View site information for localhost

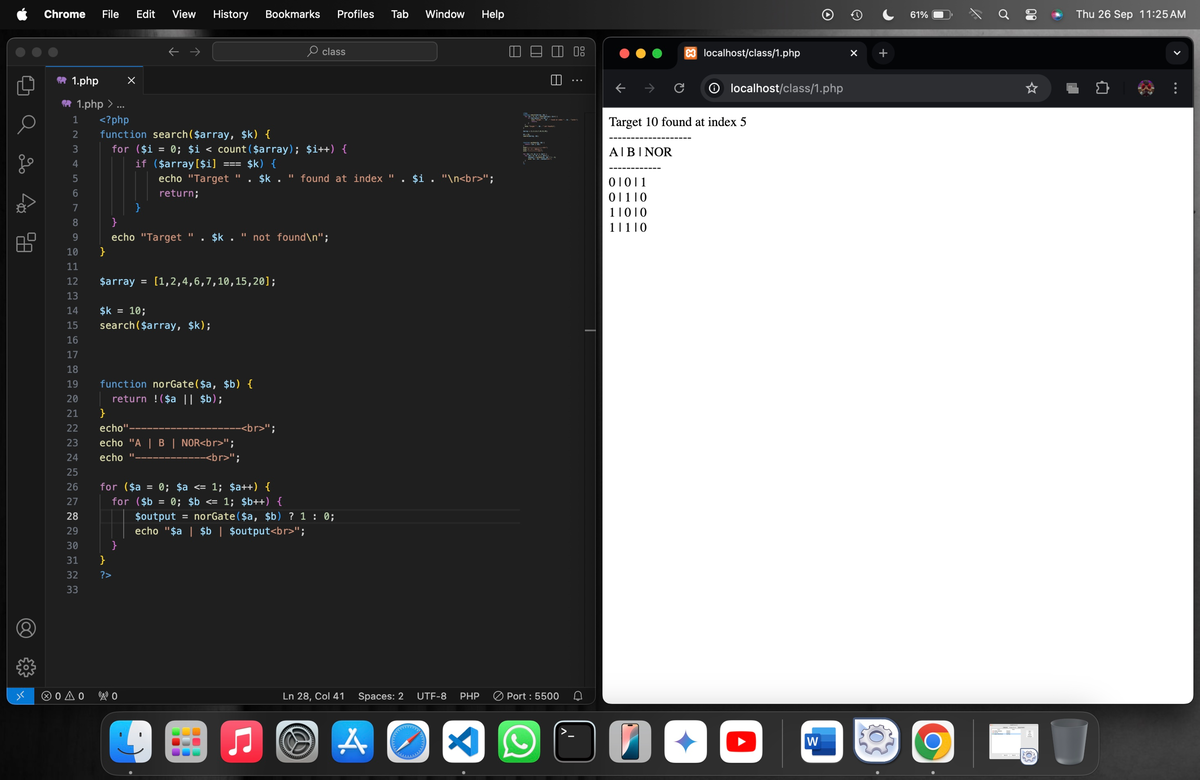point(715,88)
